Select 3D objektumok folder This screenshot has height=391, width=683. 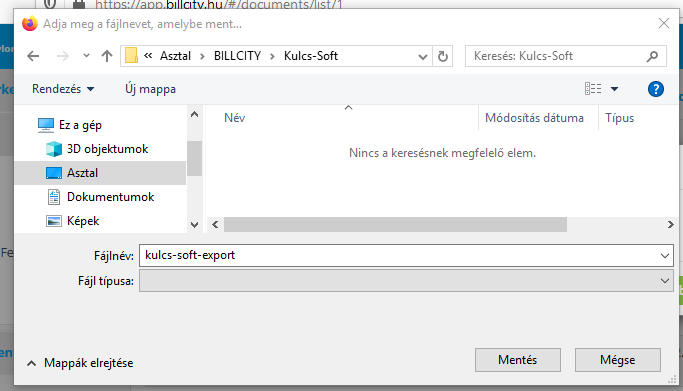click(108, 149)
